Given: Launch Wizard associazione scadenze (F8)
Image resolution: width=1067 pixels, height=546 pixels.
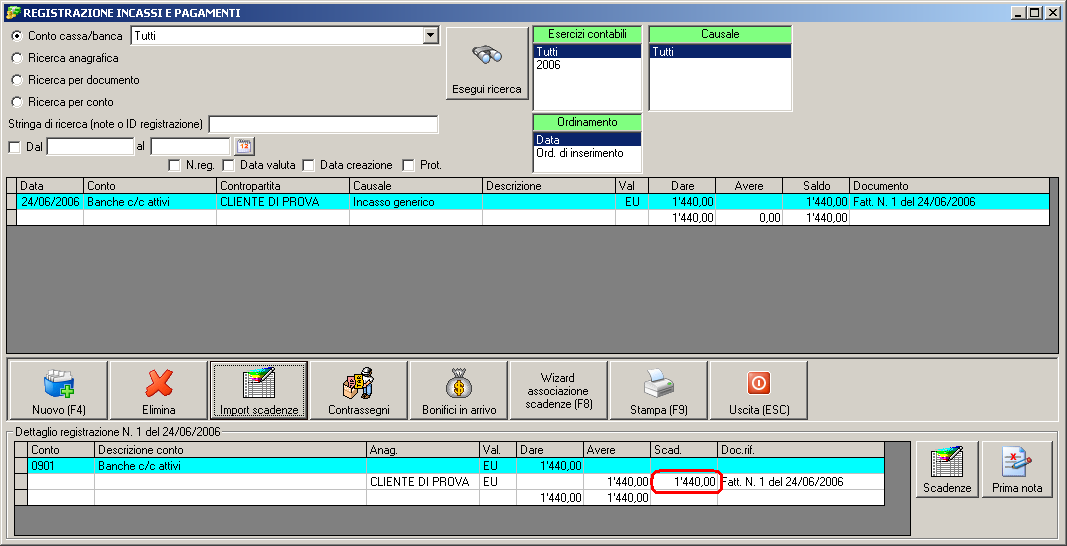Looking at the screenshot, I should 559,390.
